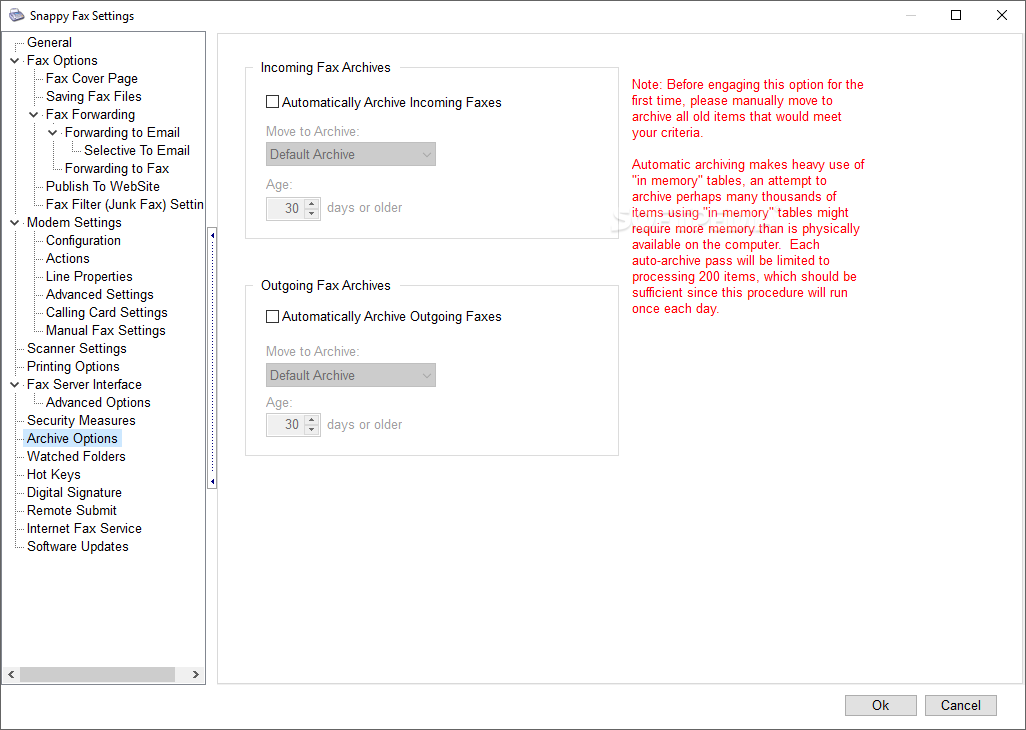
Task: Open Manual Fax Settings
Action: pos(105,330)
